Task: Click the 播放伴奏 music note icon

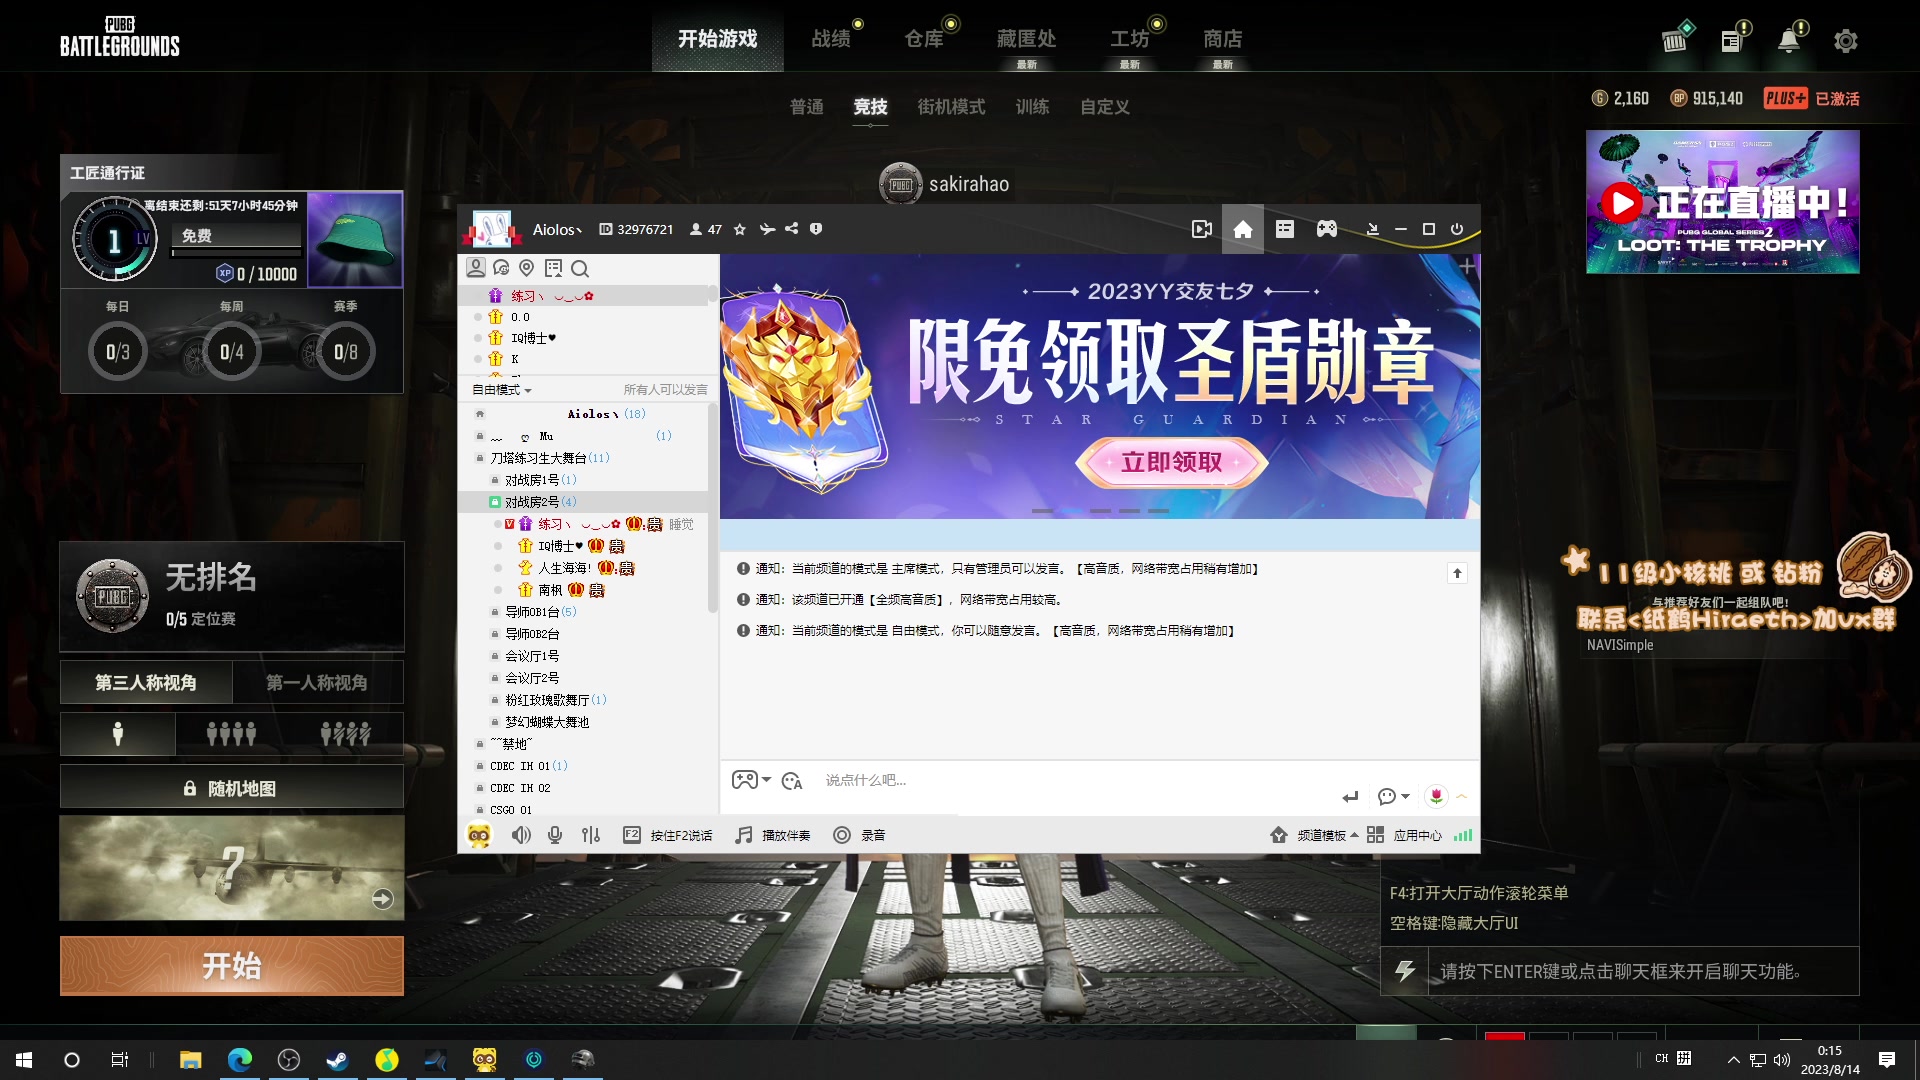Action: tap(743, 834)
